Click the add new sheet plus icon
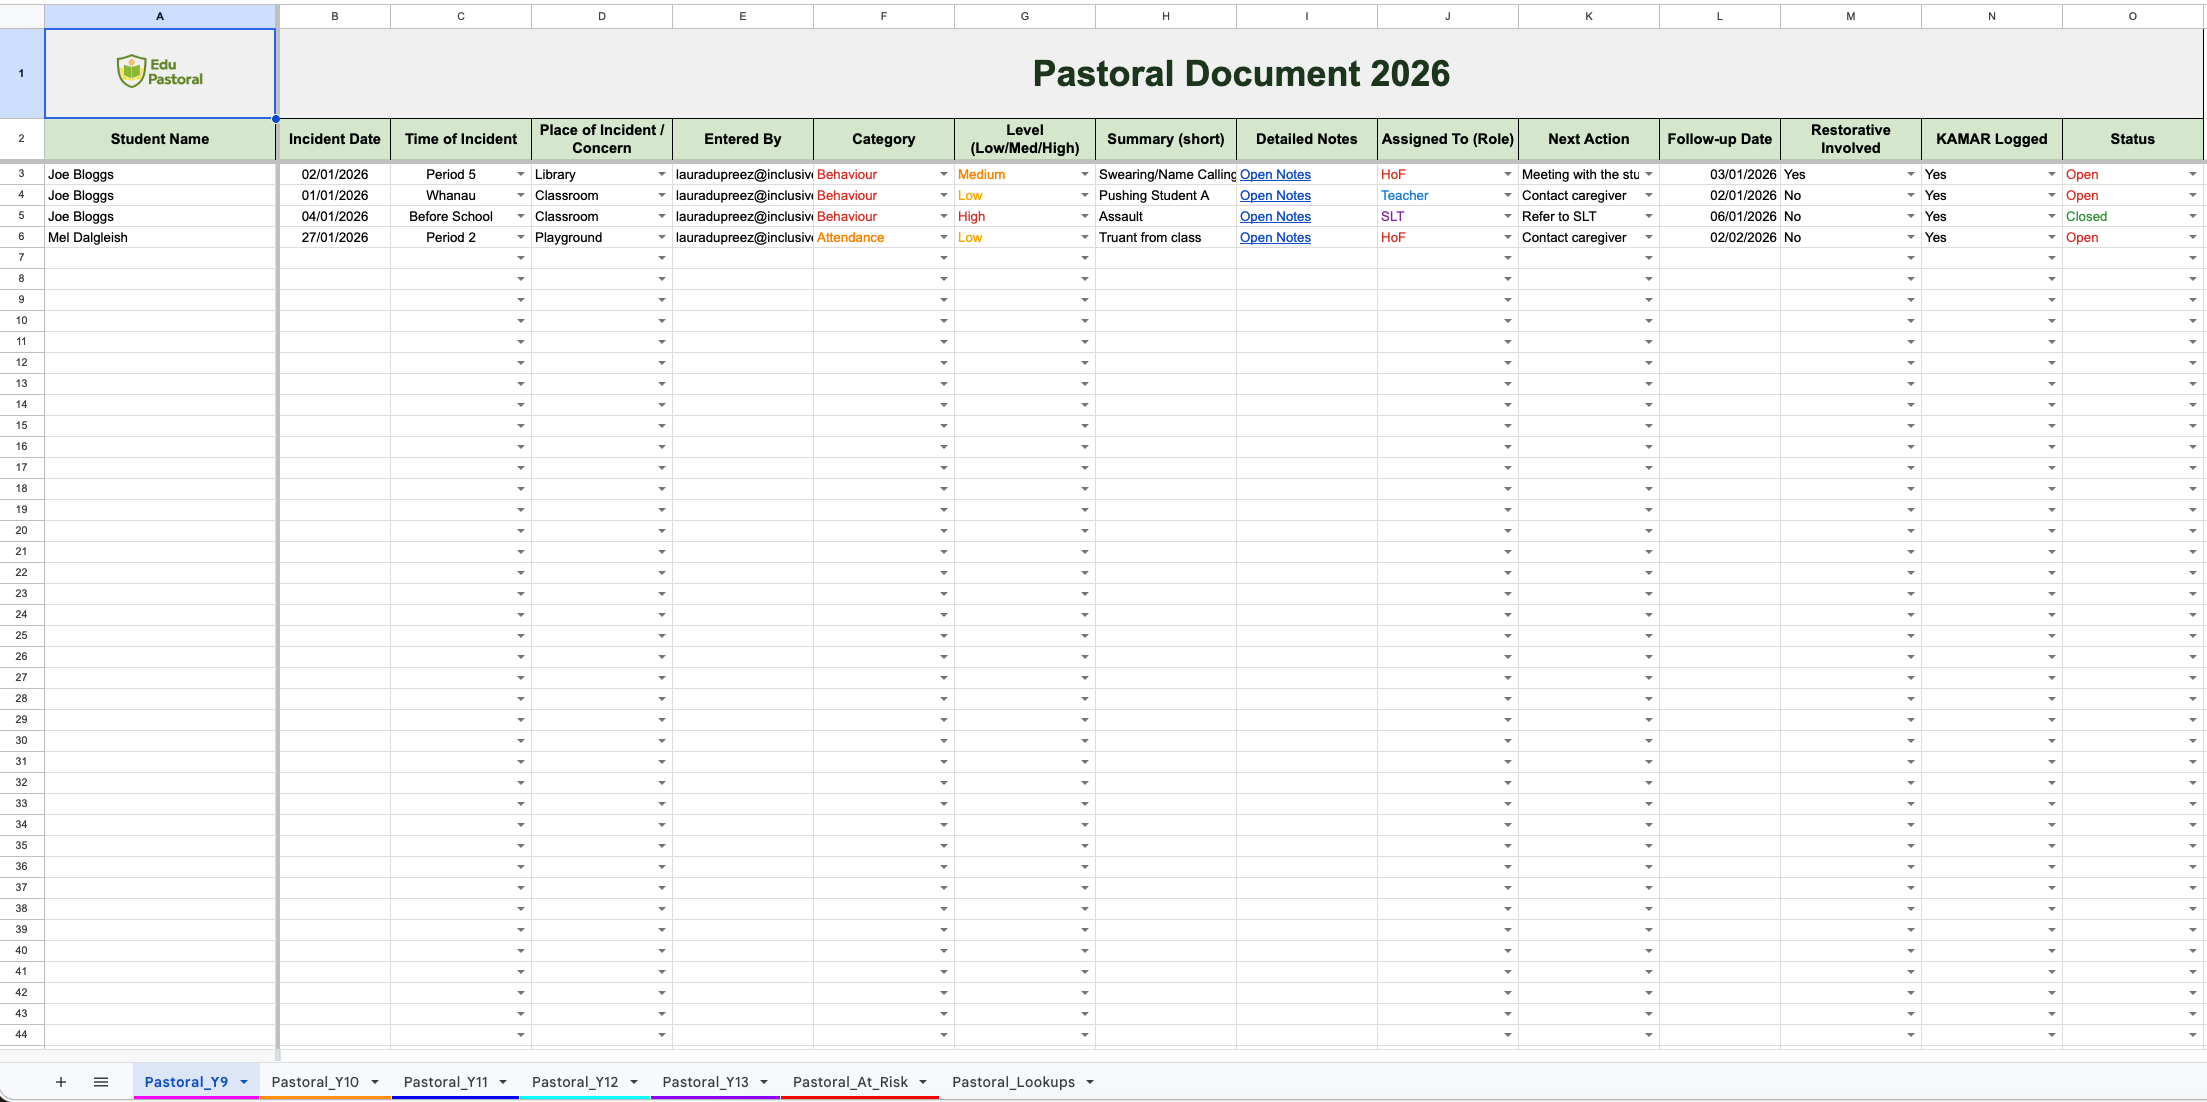 pyautogui.click(x=60, y=1082)
